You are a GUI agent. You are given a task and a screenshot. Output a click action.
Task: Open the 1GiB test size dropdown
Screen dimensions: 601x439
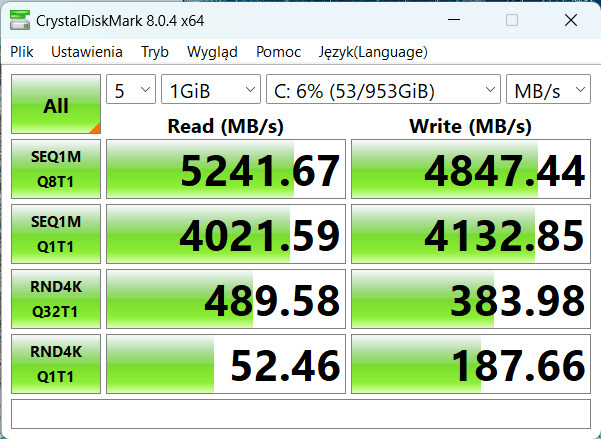click(x=211, y=89)
